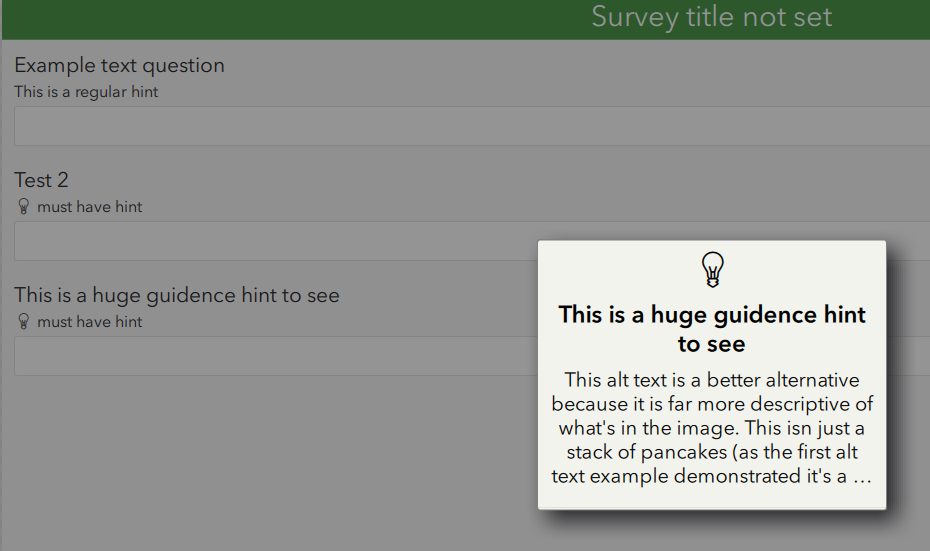The height and width of the screenshot is (551, 930).
Task: Click the "This is a regular hint" text
Action: click(86, 92)
